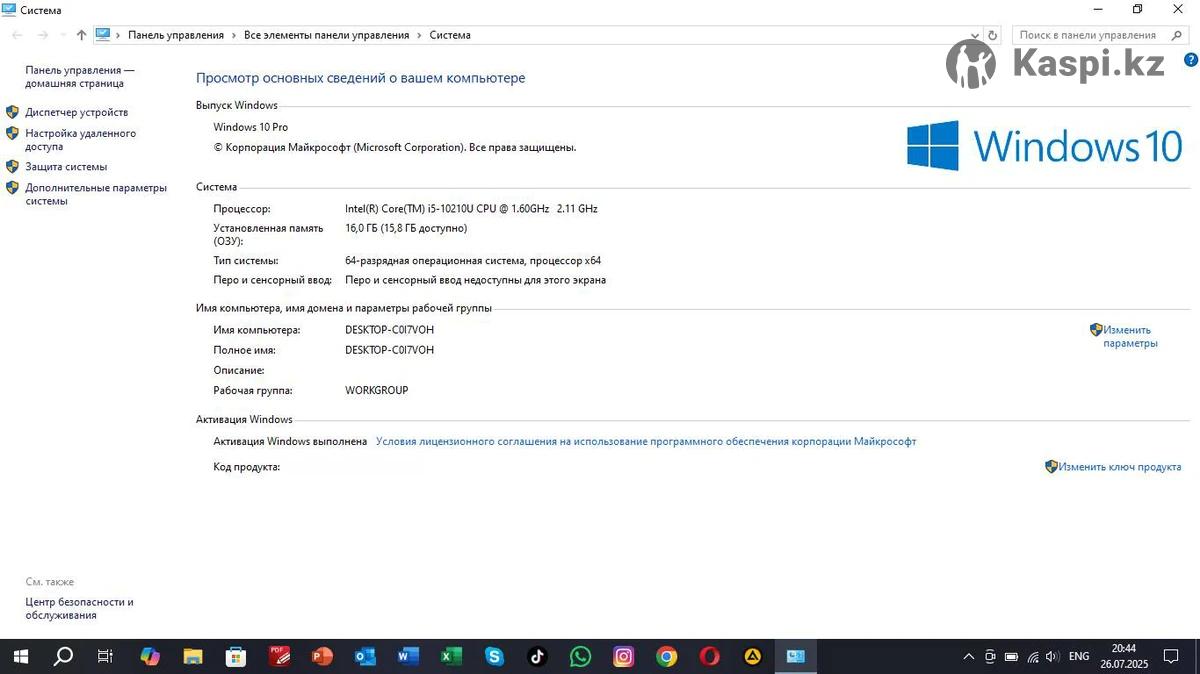This screenshot has width=1200, height=674.
Task: Open File Explorer from the taskbar
Action: [193, 657]
